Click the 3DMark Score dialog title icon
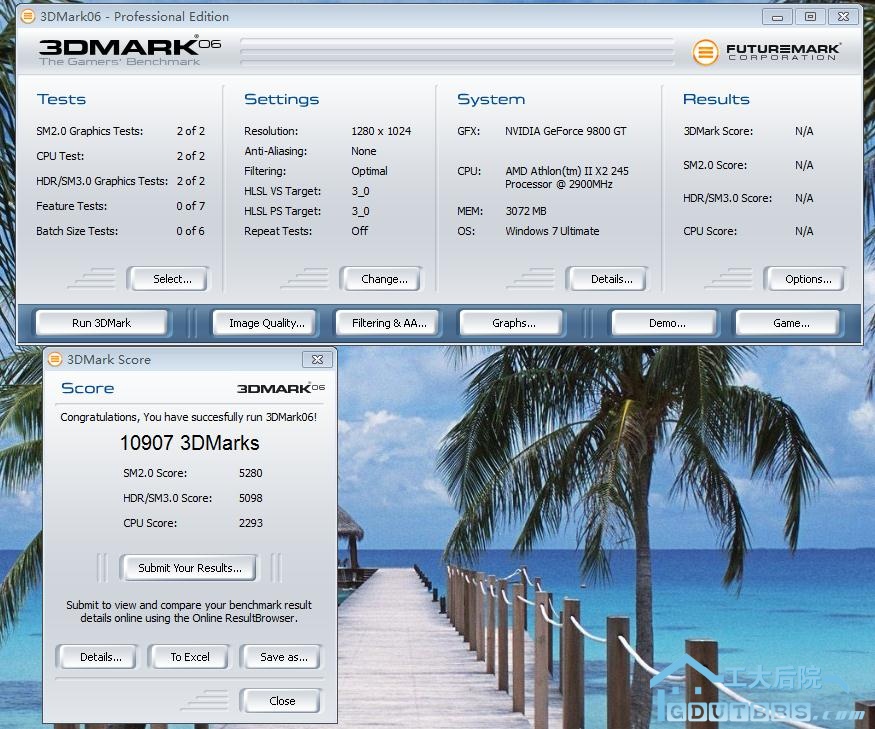Image resolution: width=875 pixels, height=729 pixels. [x=54, y=359]
